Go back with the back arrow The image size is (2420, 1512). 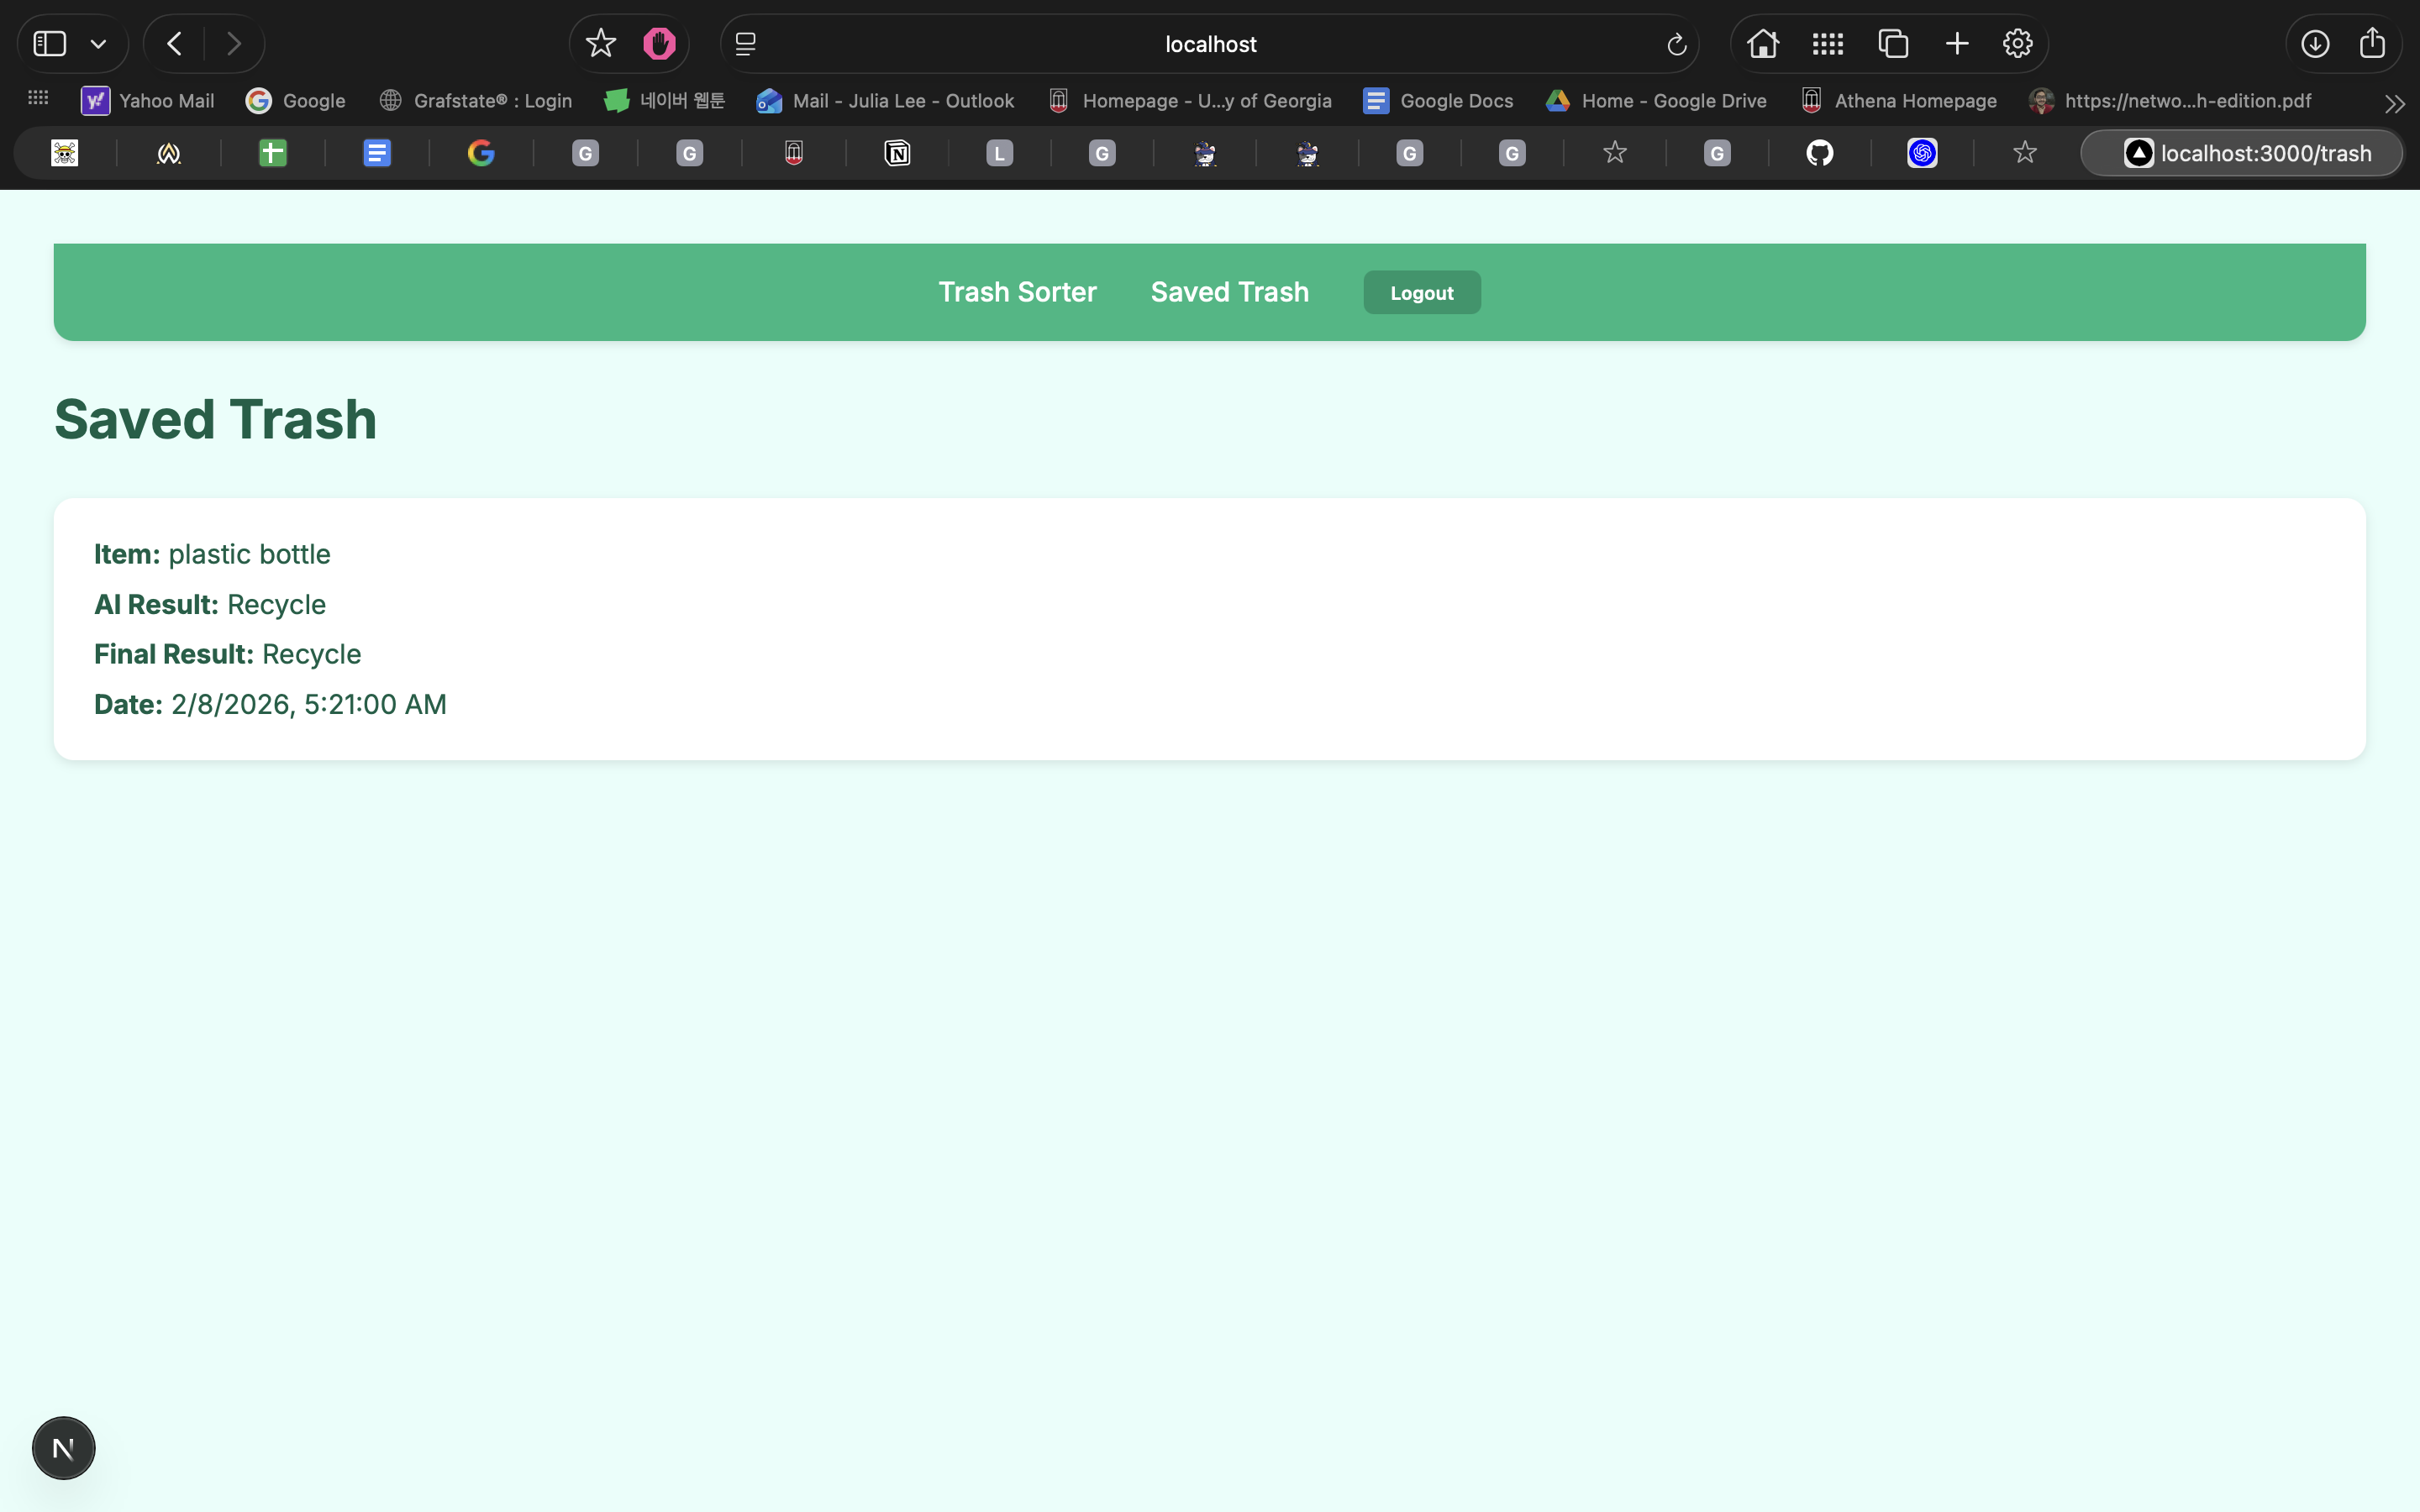click(x=175, y=44)
